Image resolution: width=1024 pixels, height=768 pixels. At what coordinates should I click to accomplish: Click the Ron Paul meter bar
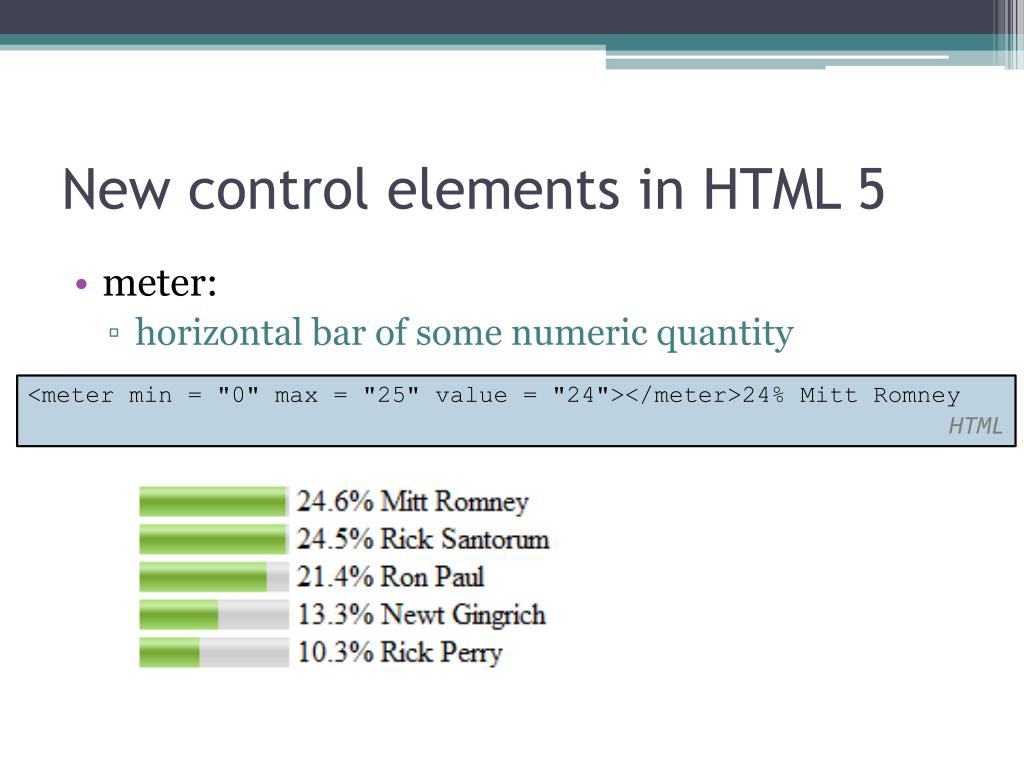214,577
